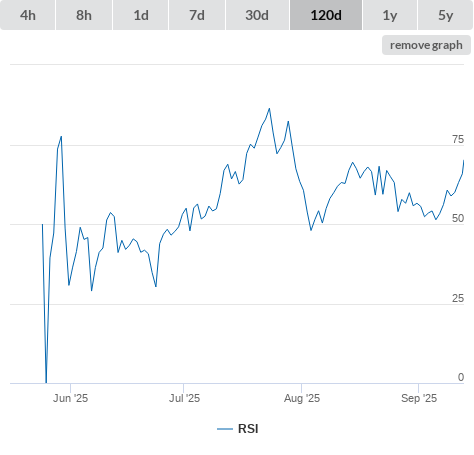
Task: Click the remove graph button
Action: pos(426,45)
